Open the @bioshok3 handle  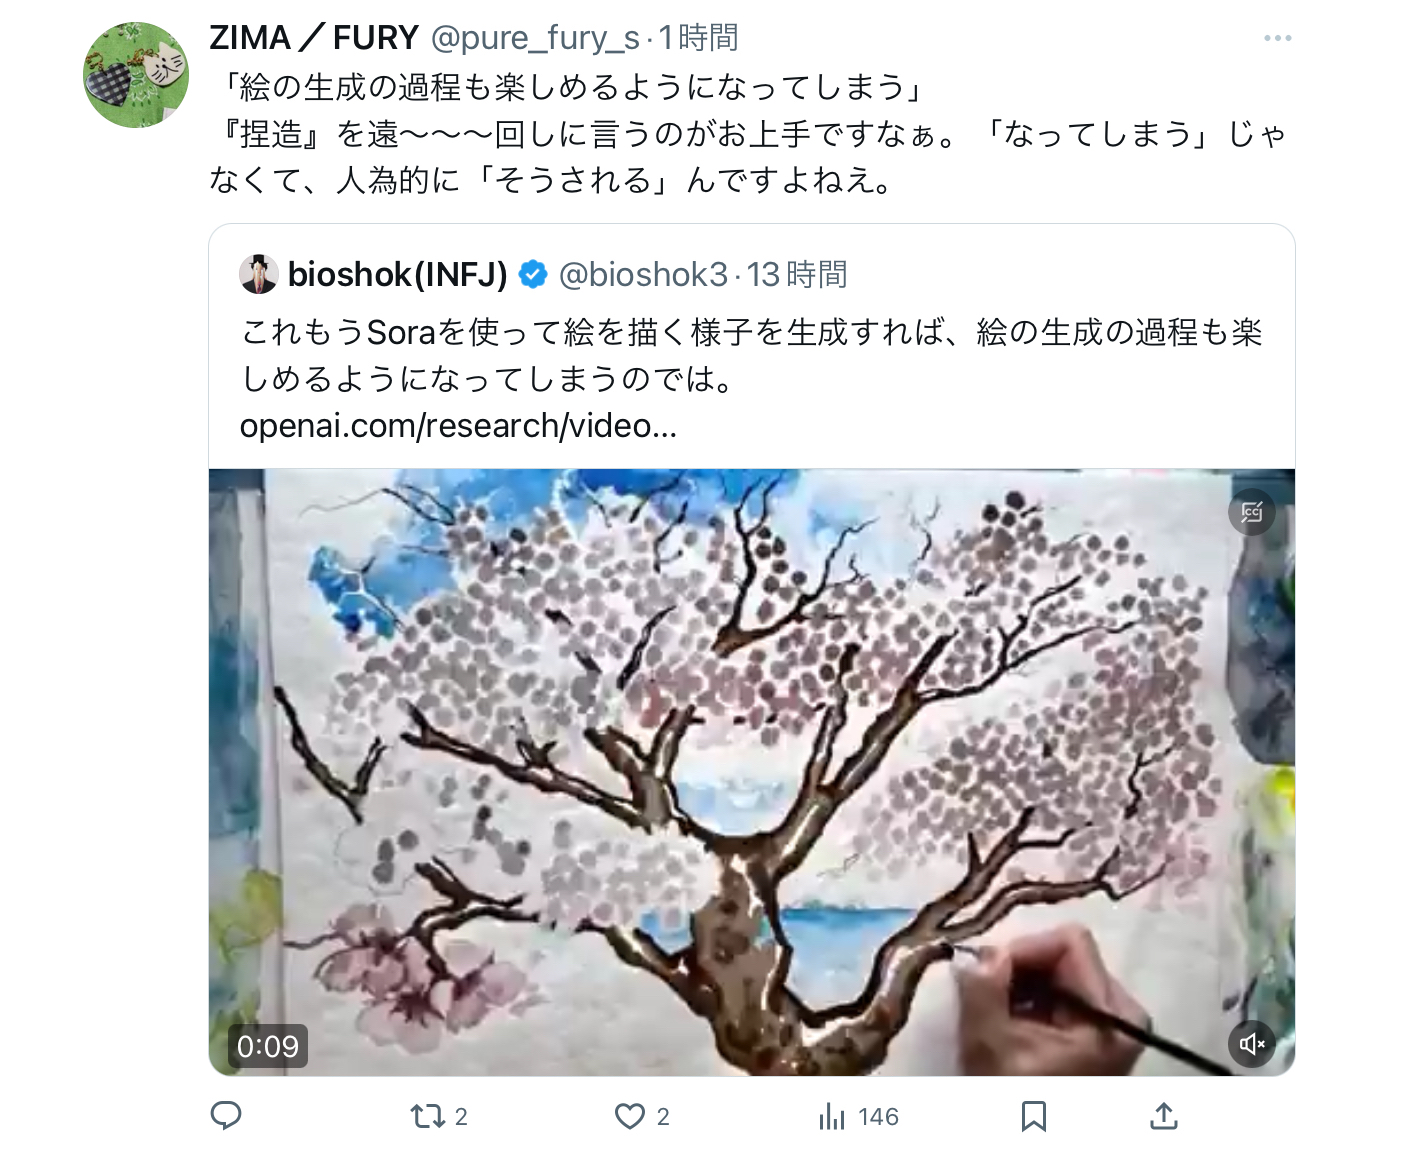tap(643, 274)
